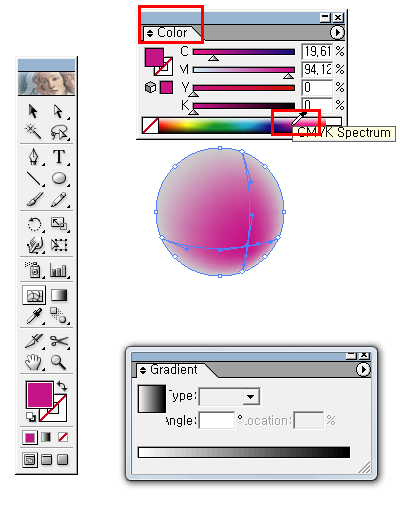Click the Color panel Fill swatch
Viewport: 400px width, 512px height.
[x=154, y=57]
